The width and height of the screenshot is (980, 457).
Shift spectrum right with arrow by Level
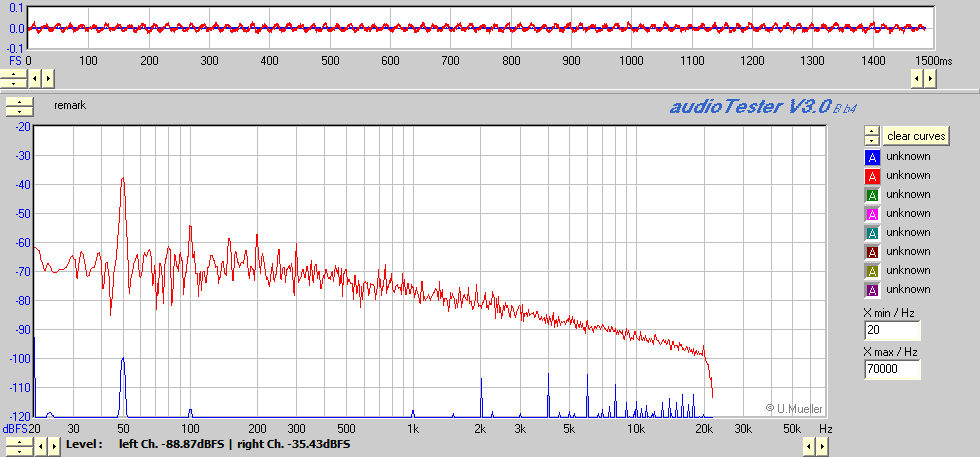[x=56, y=447]
